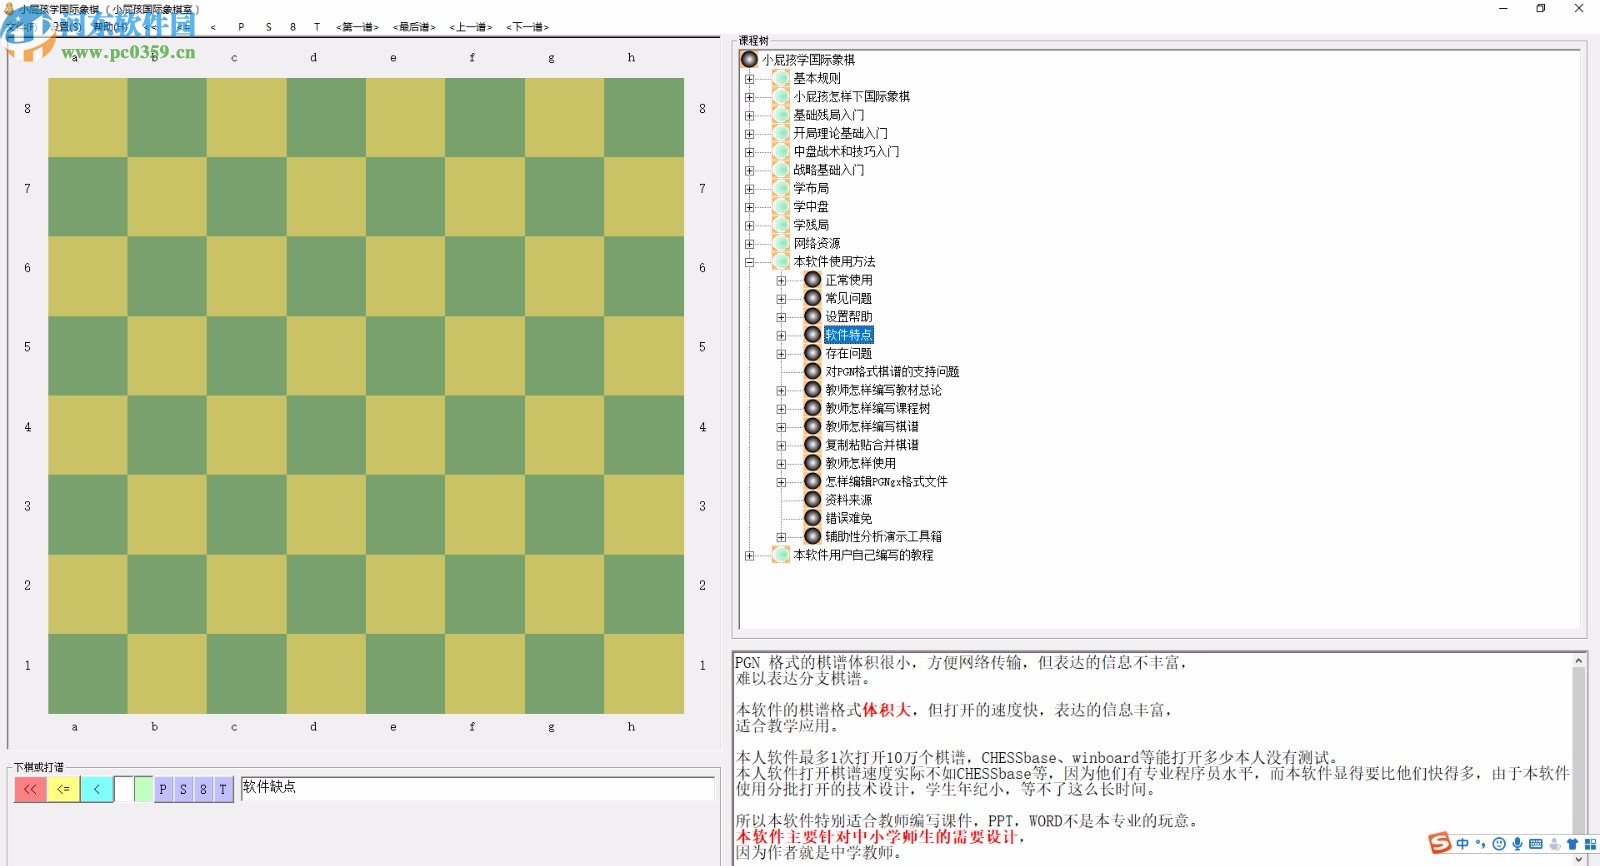Expand the 战略基础入门 node
This screenshot has width=1600, height=866.
(x=749, y=170)
